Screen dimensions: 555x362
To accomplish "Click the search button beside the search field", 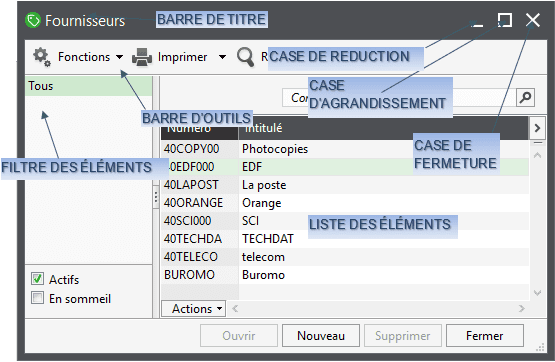I will click(x=525, y=97).
